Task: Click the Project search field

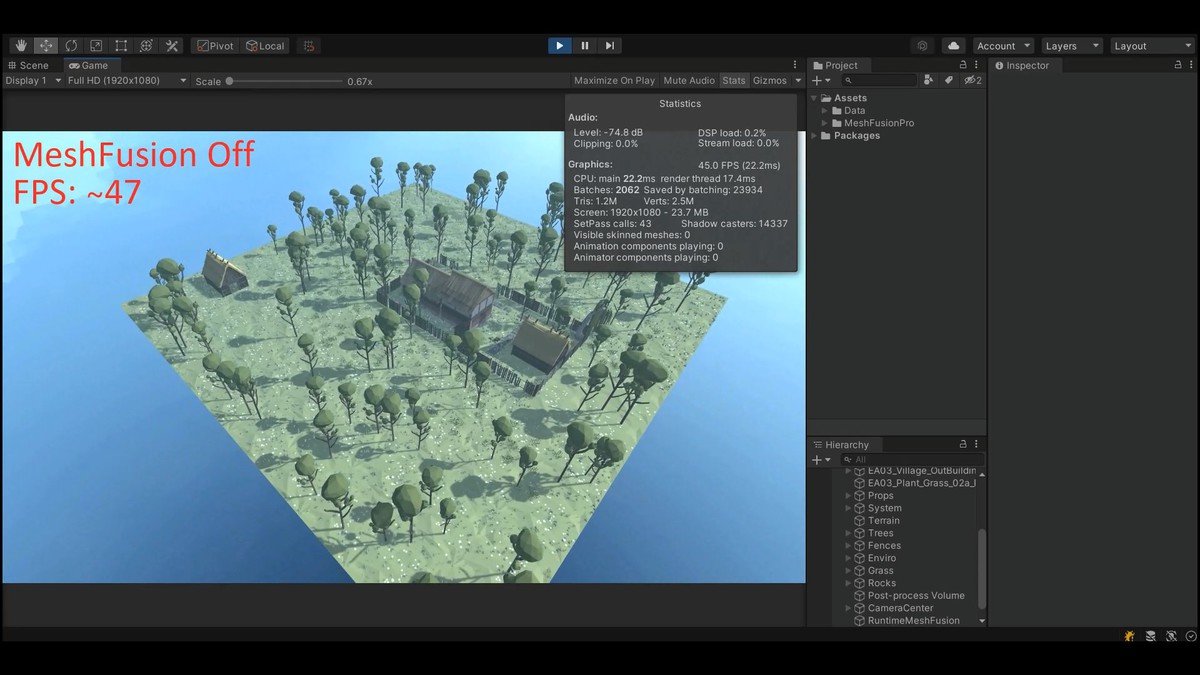Action: [879, 80]
